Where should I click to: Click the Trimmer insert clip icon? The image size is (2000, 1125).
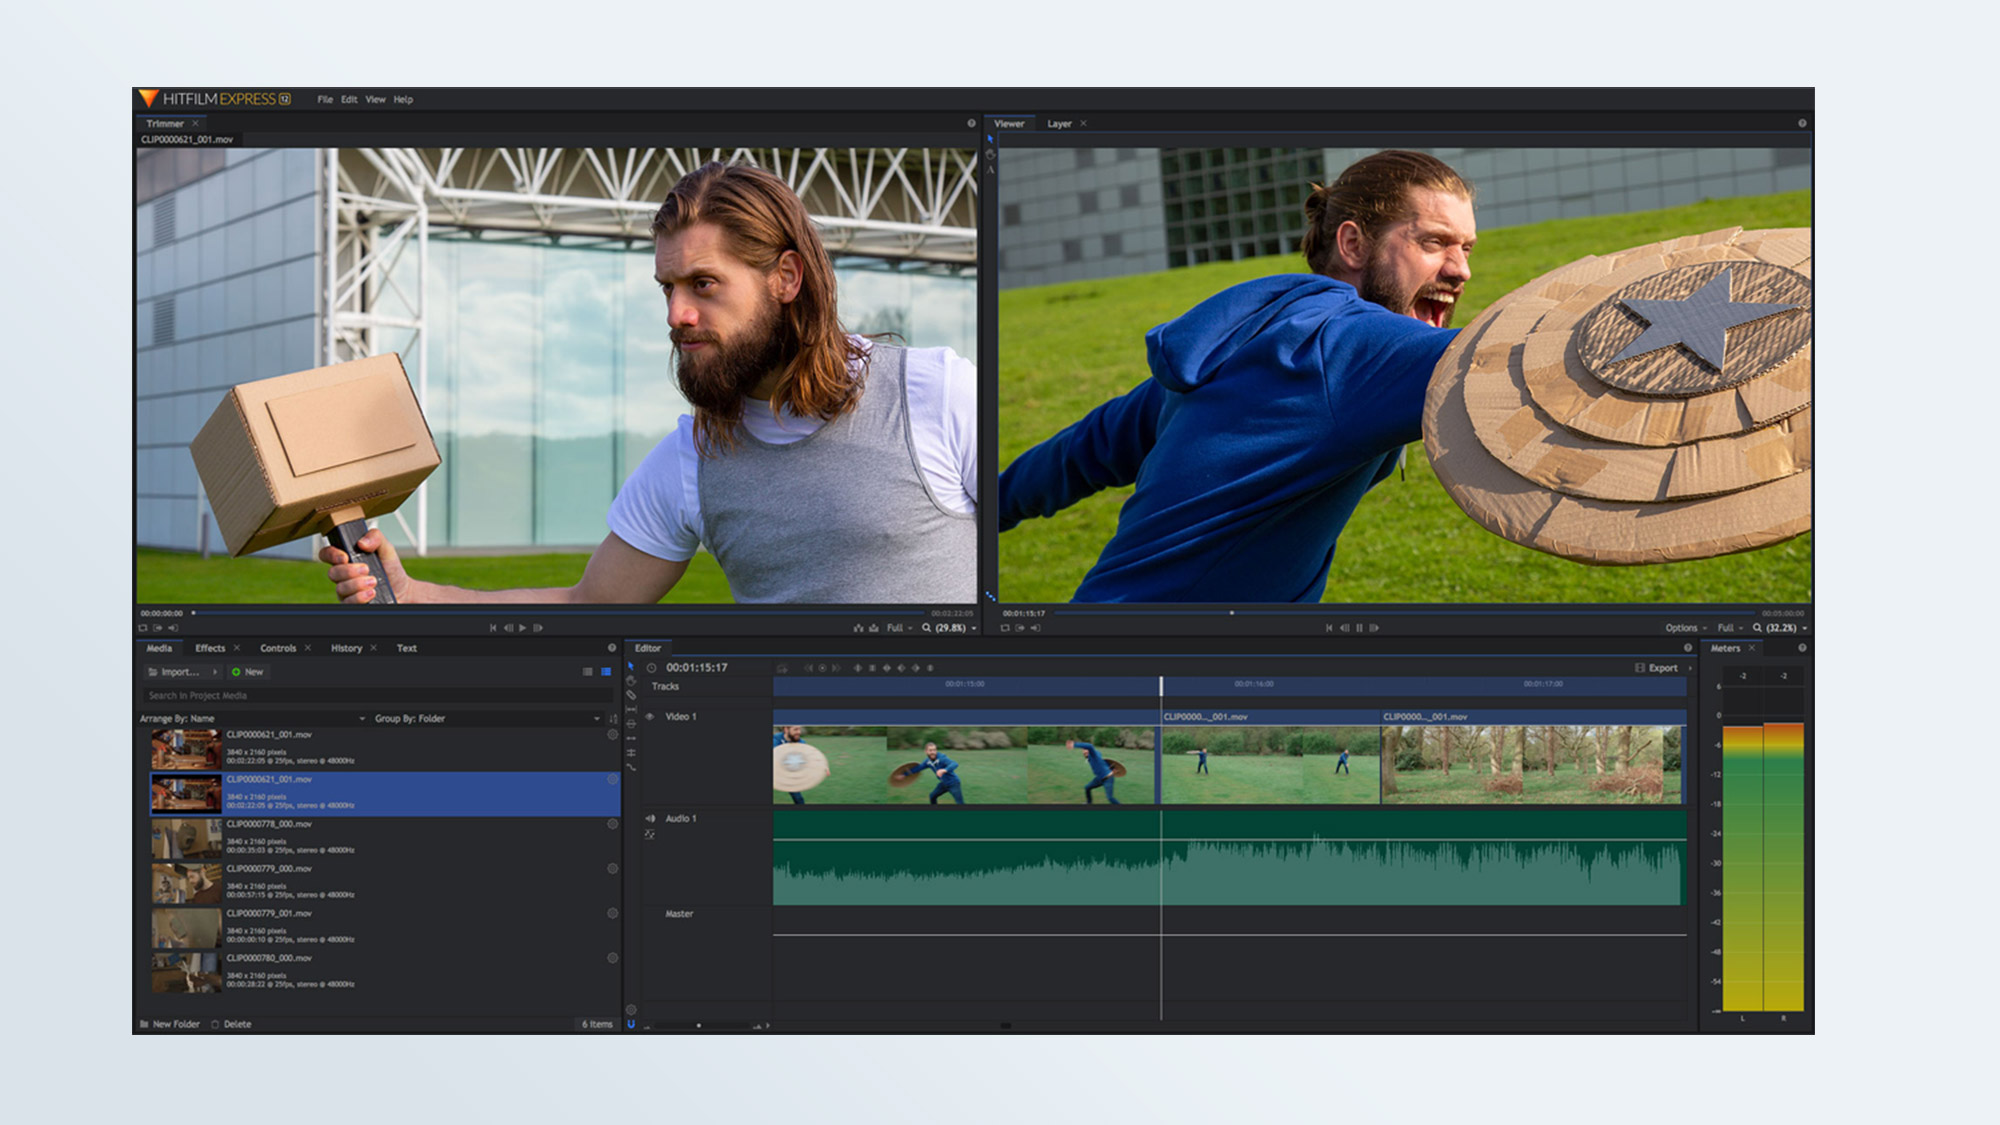858,628
